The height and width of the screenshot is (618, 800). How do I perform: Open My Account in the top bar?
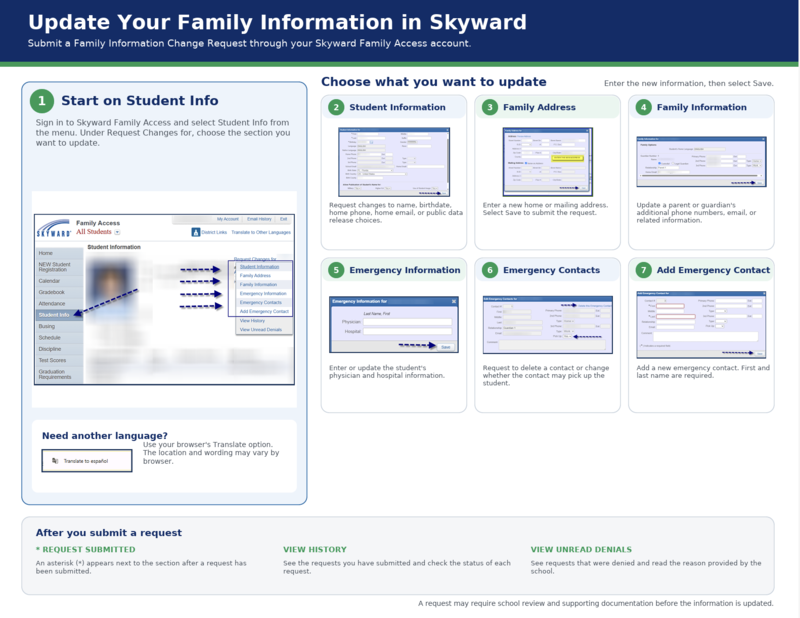[228, 219]
